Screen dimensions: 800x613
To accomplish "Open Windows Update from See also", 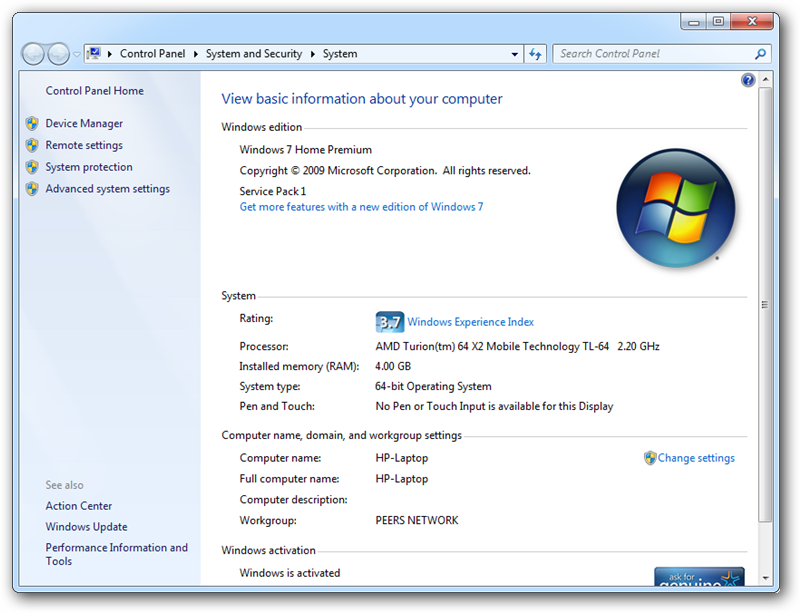I will (85, 526).
